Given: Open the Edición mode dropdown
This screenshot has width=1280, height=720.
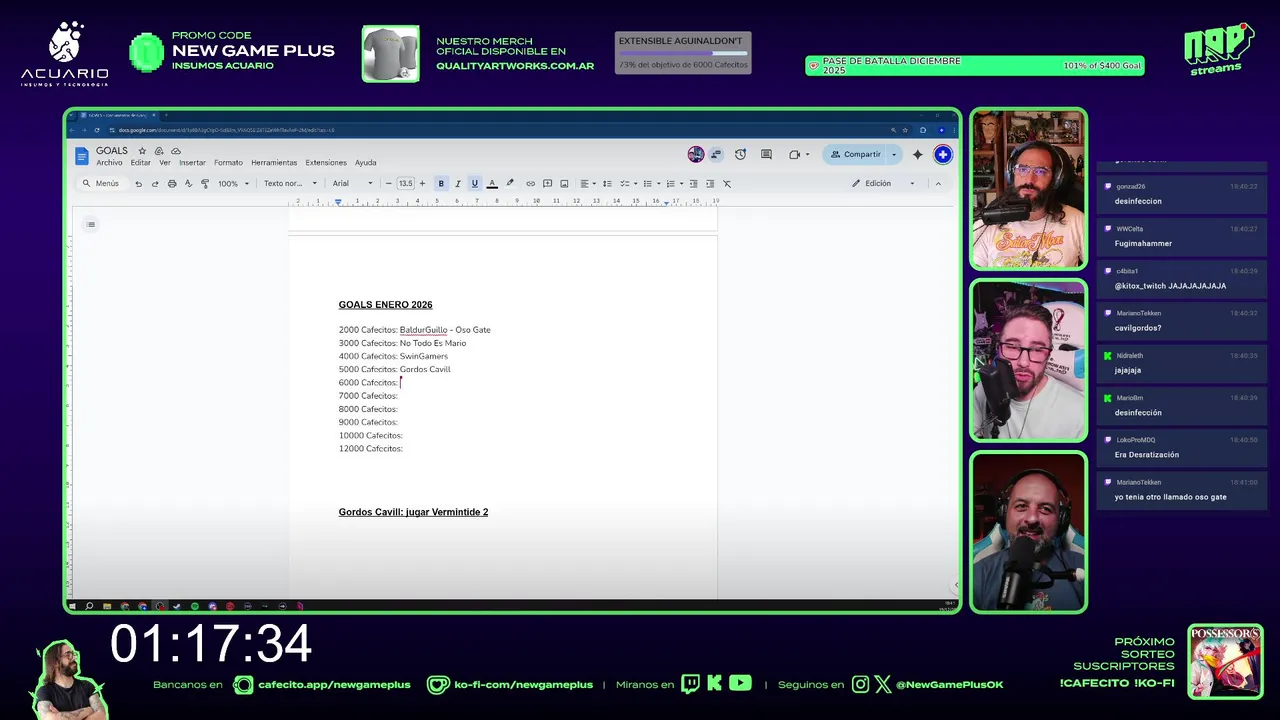Looking at the screenshot, I should [x=883, y=184].
